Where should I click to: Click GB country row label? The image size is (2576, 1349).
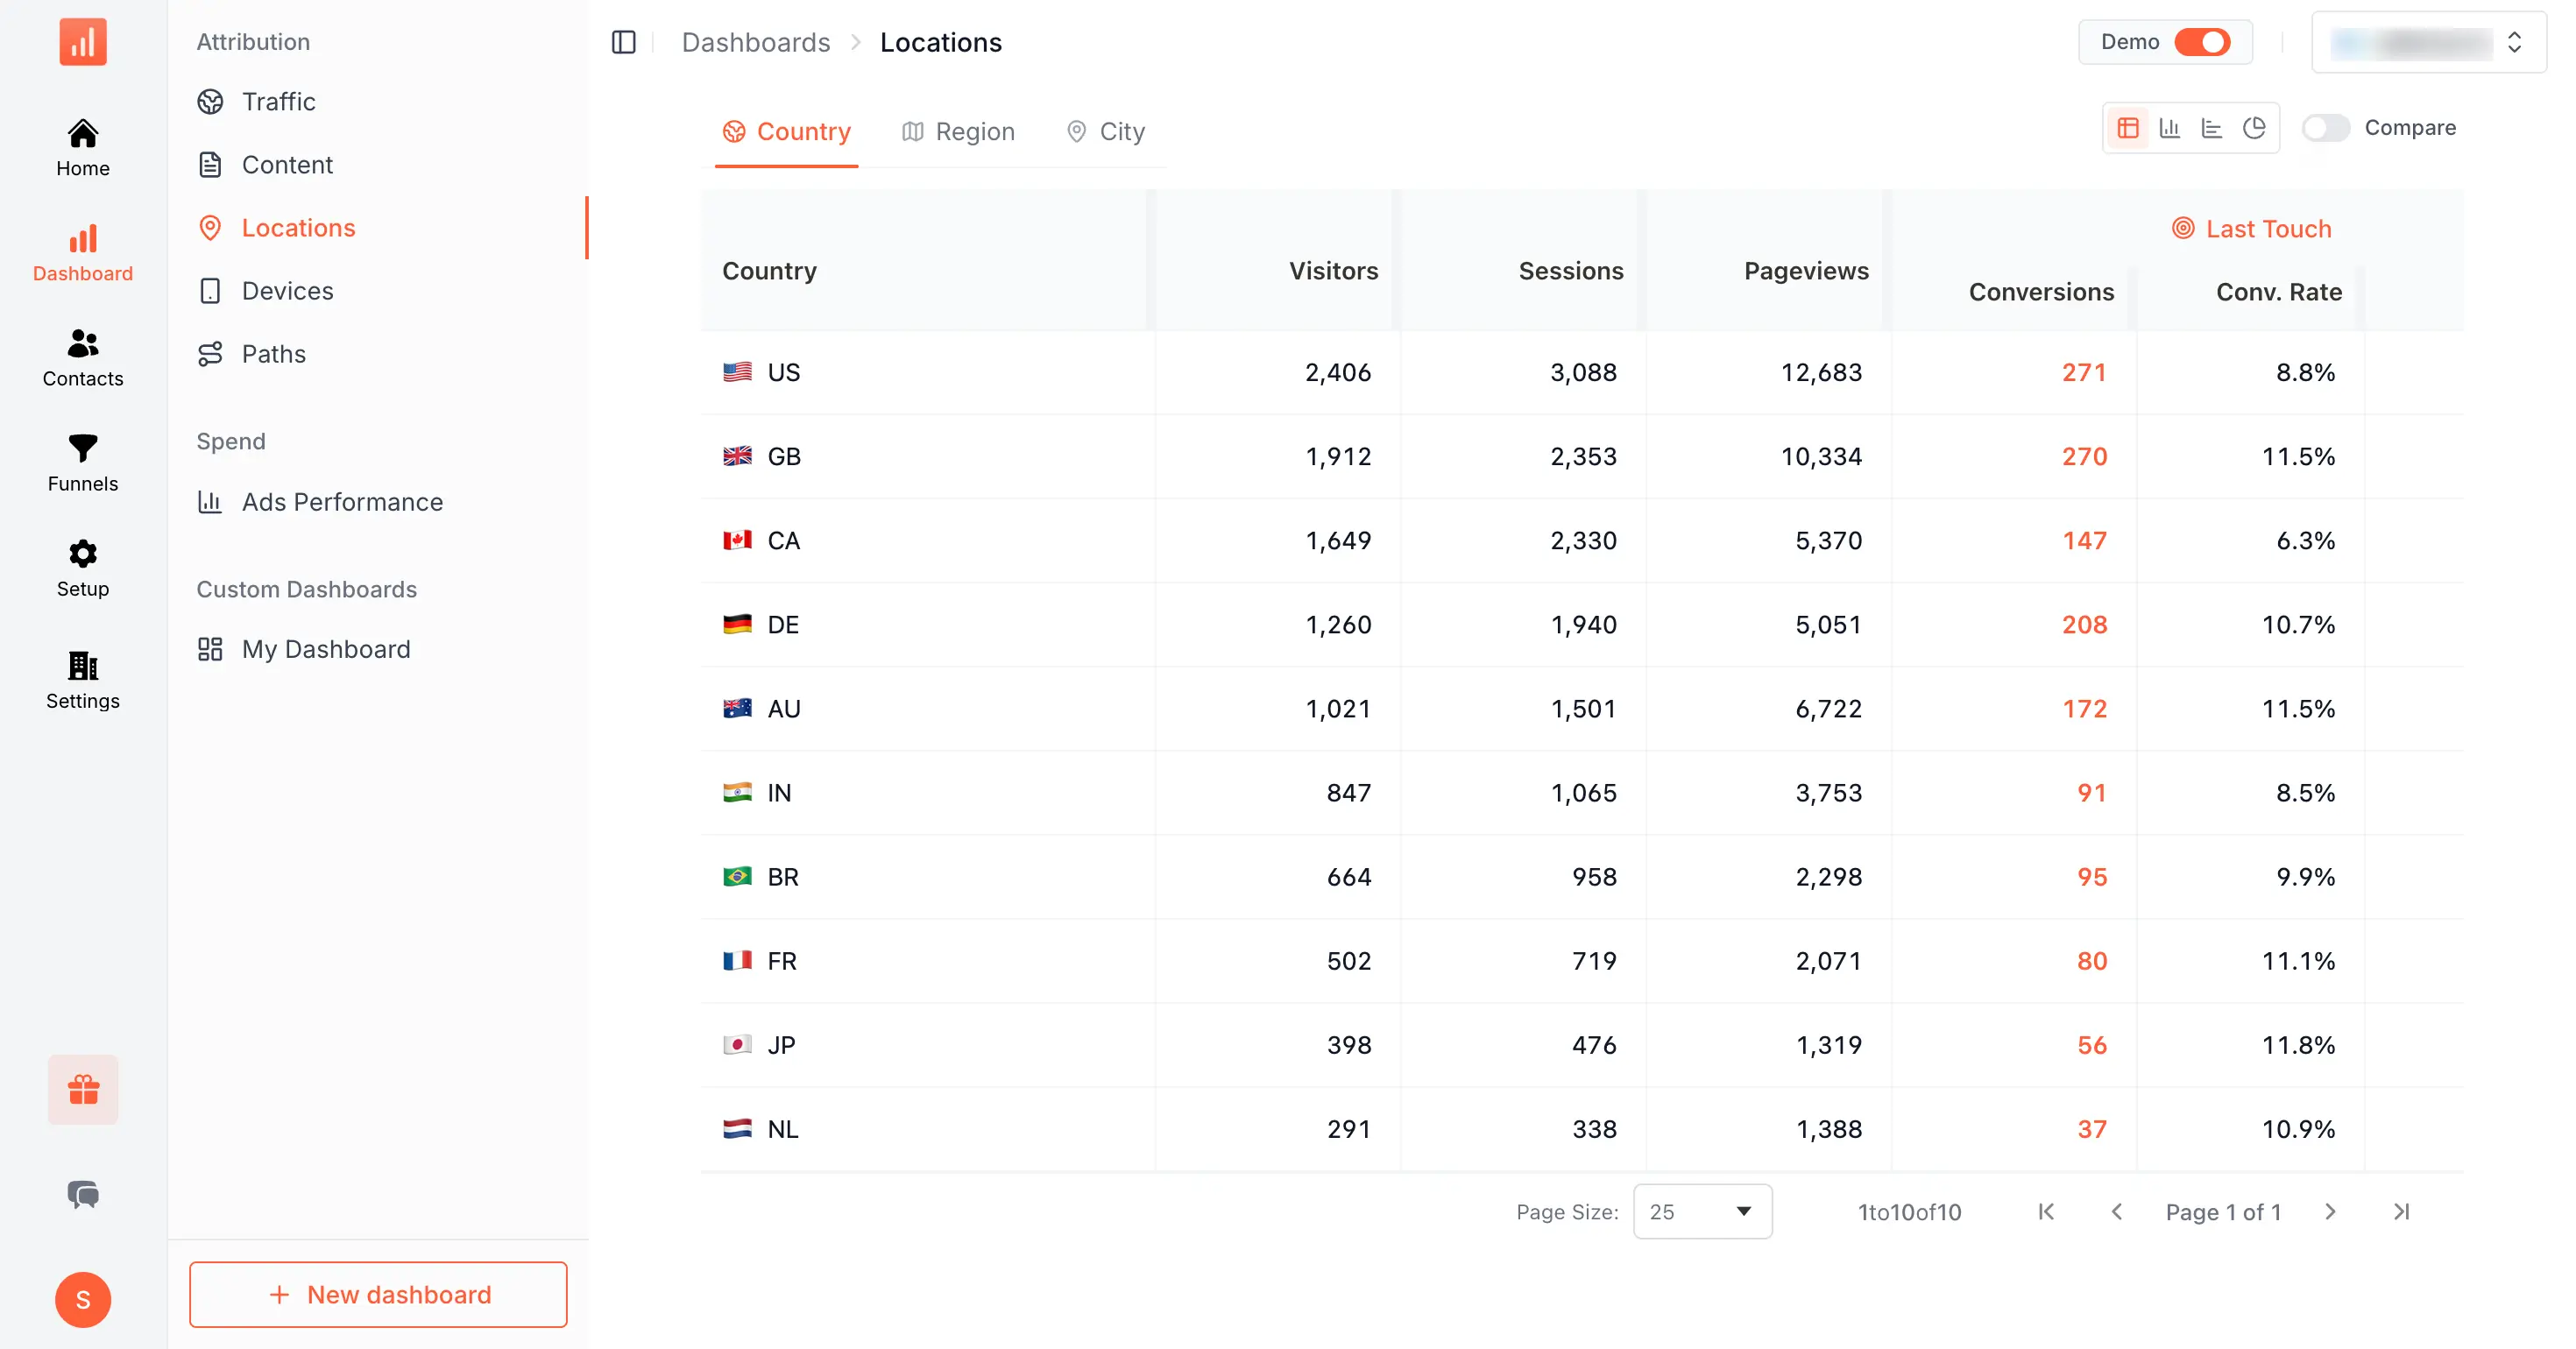(x=784, y=456)
